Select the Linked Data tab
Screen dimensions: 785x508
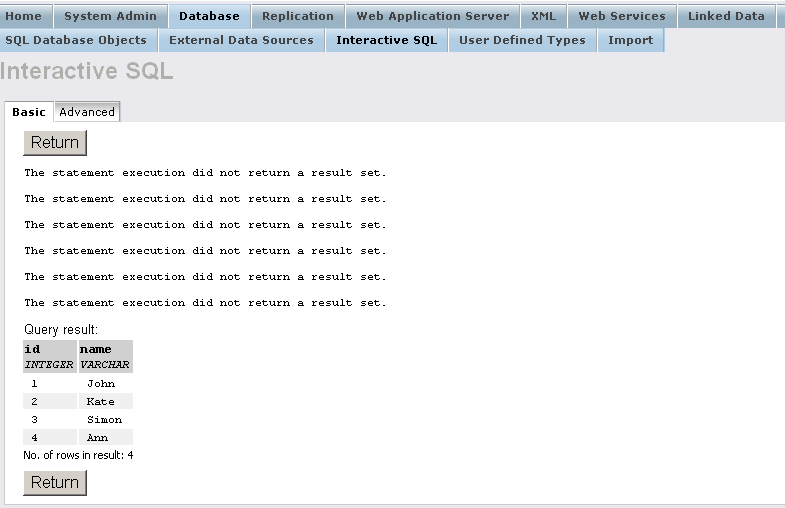click(726, 16)
